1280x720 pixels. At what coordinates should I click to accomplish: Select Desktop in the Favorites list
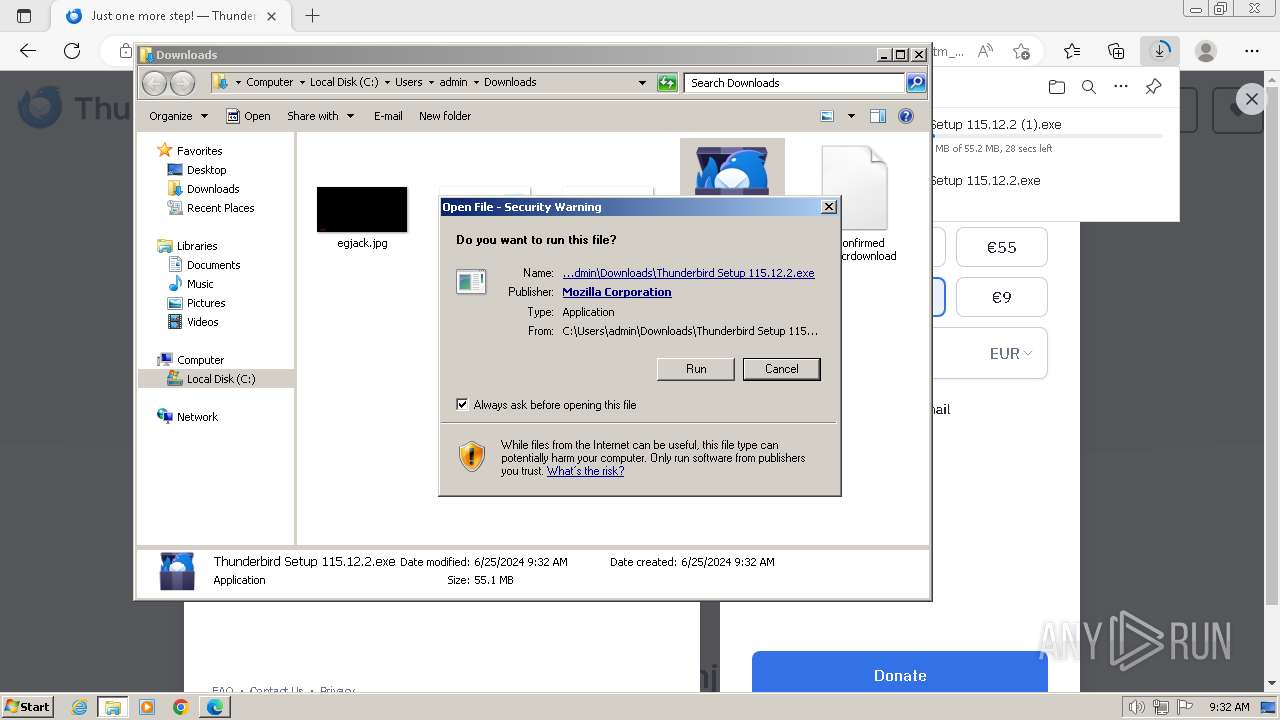(x=206, y=170)
